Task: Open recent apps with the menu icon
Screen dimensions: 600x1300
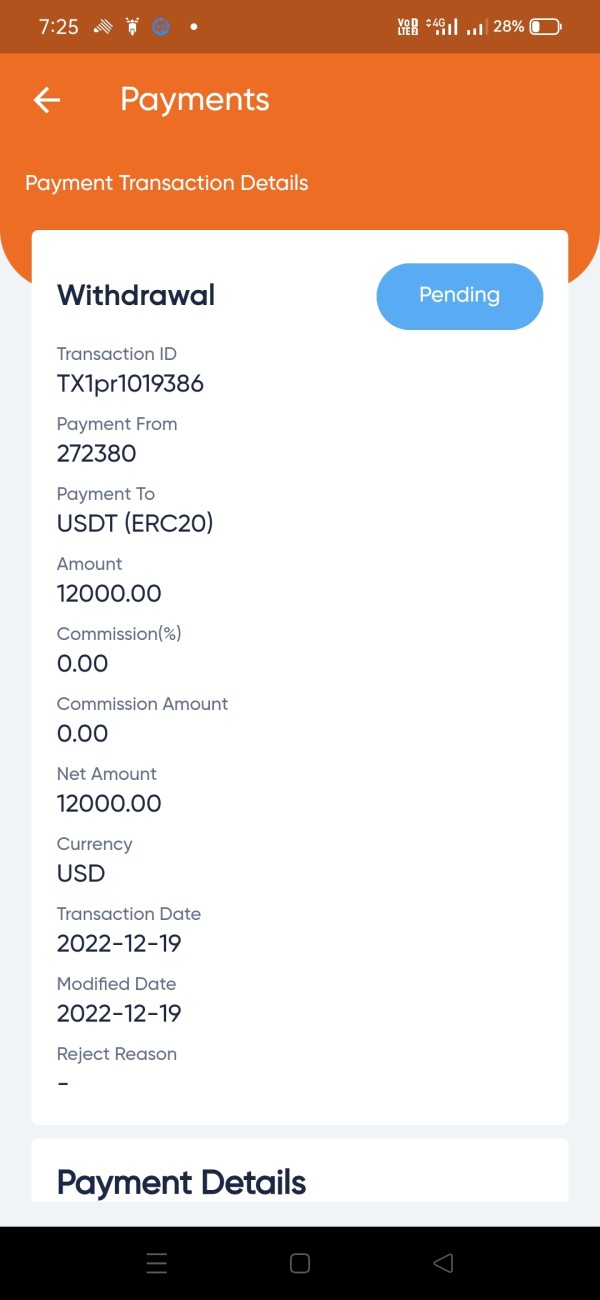Action: point(157,1263)
